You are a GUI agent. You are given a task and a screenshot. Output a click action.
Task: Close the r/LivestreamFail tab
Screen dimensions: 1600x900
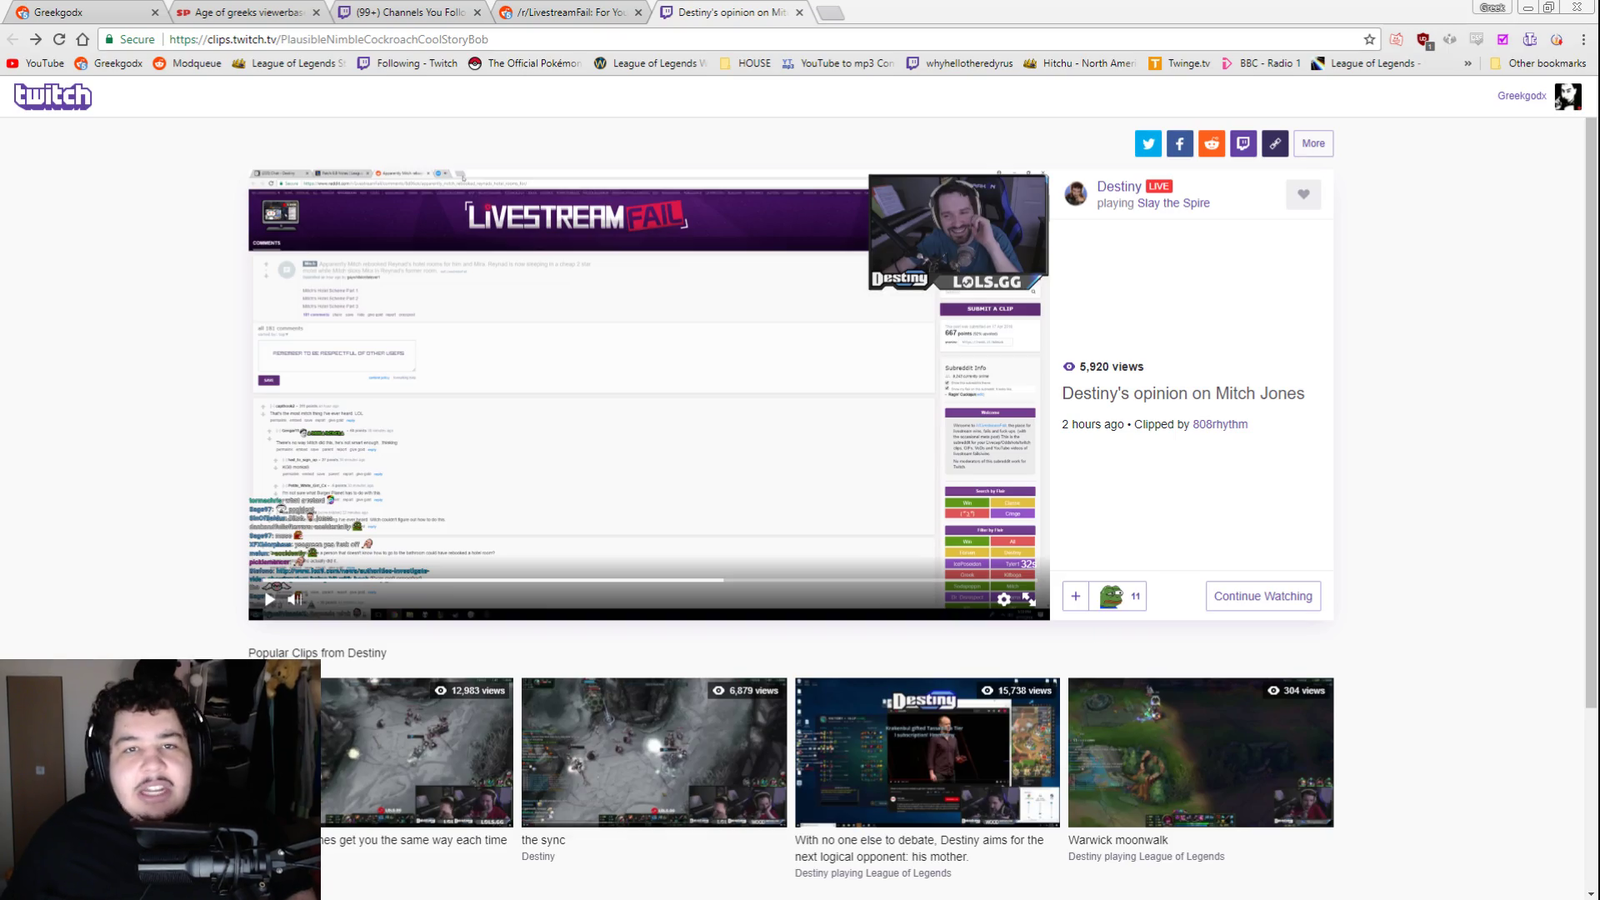pos(638,12)
